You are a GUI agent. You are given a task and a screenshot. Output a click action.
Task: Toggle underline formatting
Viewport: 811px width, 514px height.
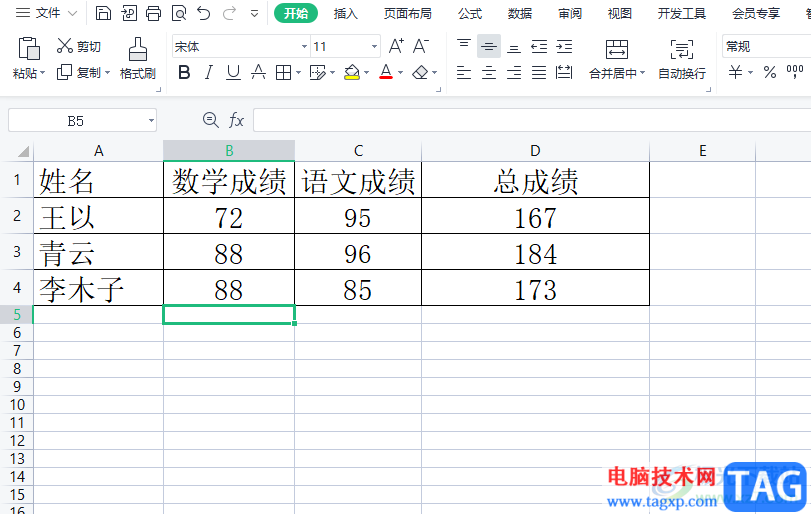(233, 72)
